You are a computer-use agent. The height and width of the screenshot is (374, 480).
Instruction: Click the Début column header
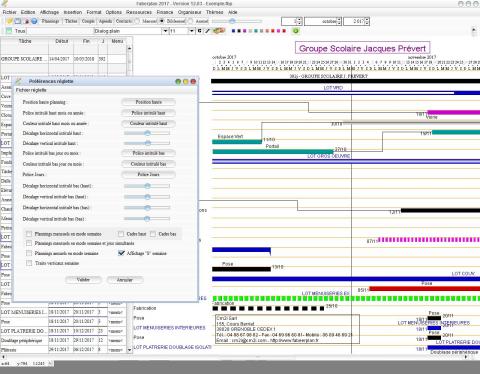(x=61, y=41)
